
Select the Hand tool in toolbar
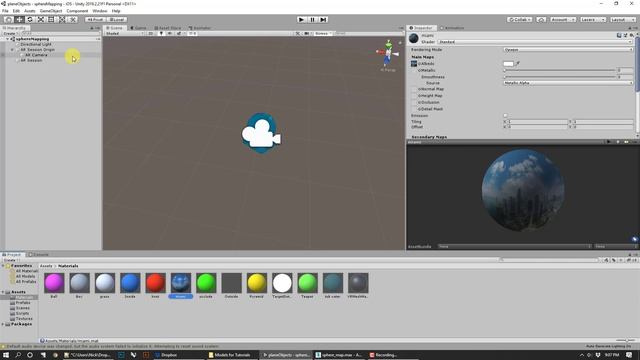pos(8,19)
